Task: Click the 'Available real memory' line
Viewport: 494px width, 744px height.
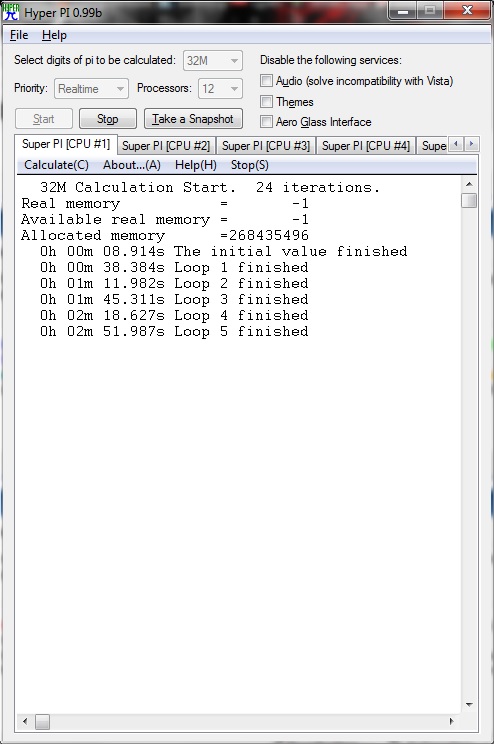Action: (165, 220)
